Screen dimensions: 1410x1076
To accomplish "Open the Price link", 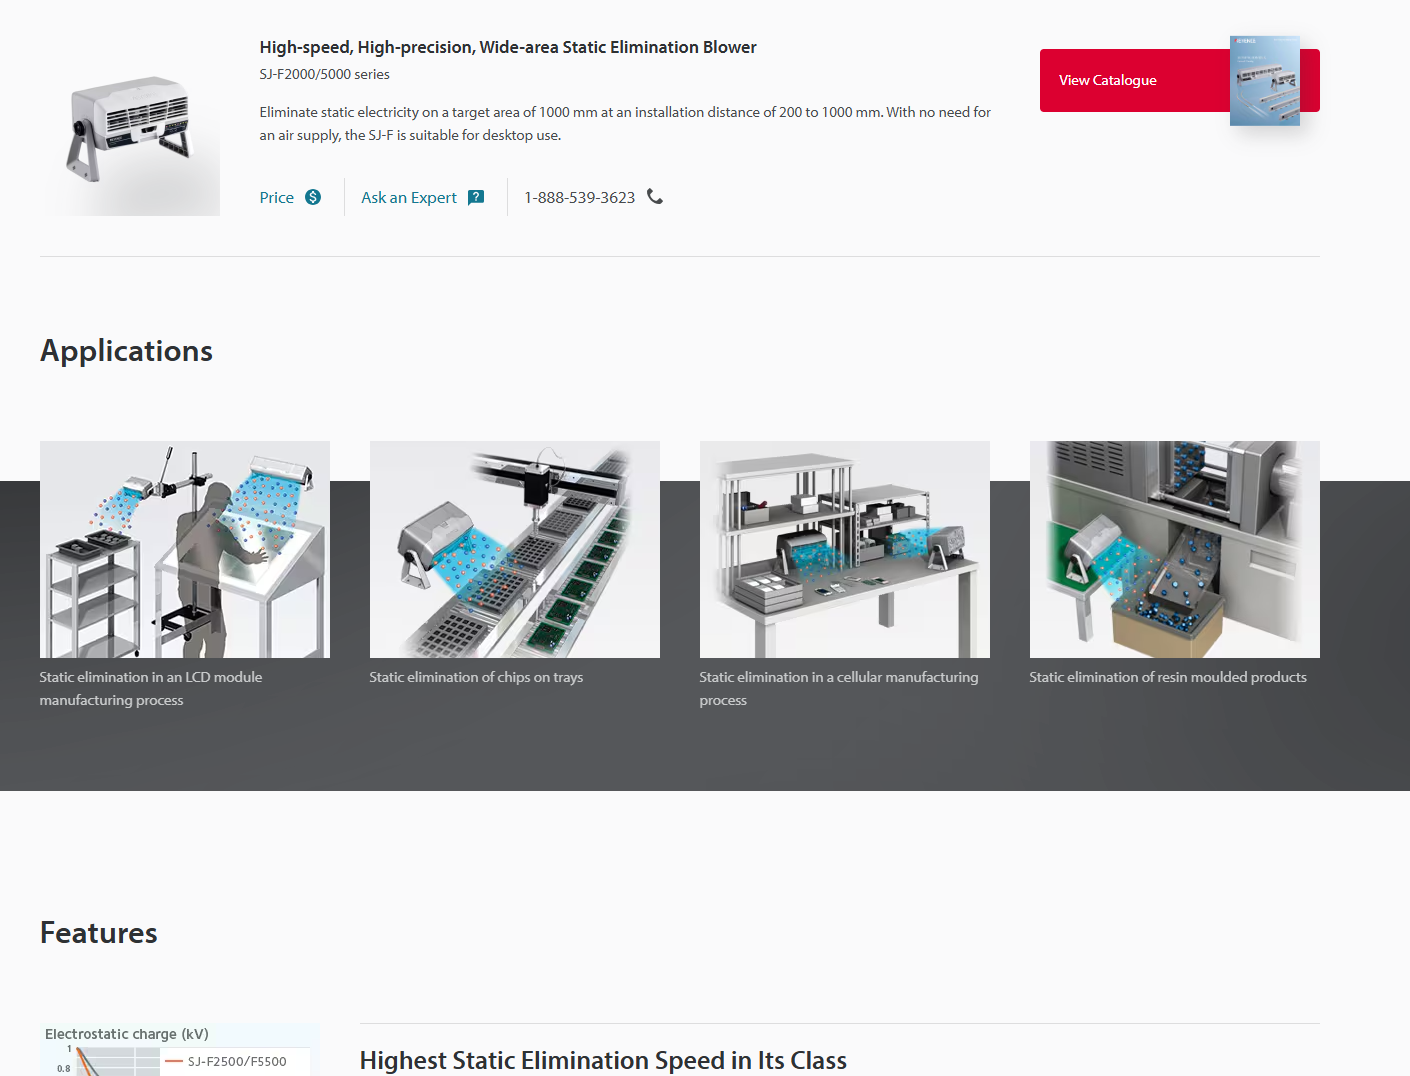I will click(276, 198).
